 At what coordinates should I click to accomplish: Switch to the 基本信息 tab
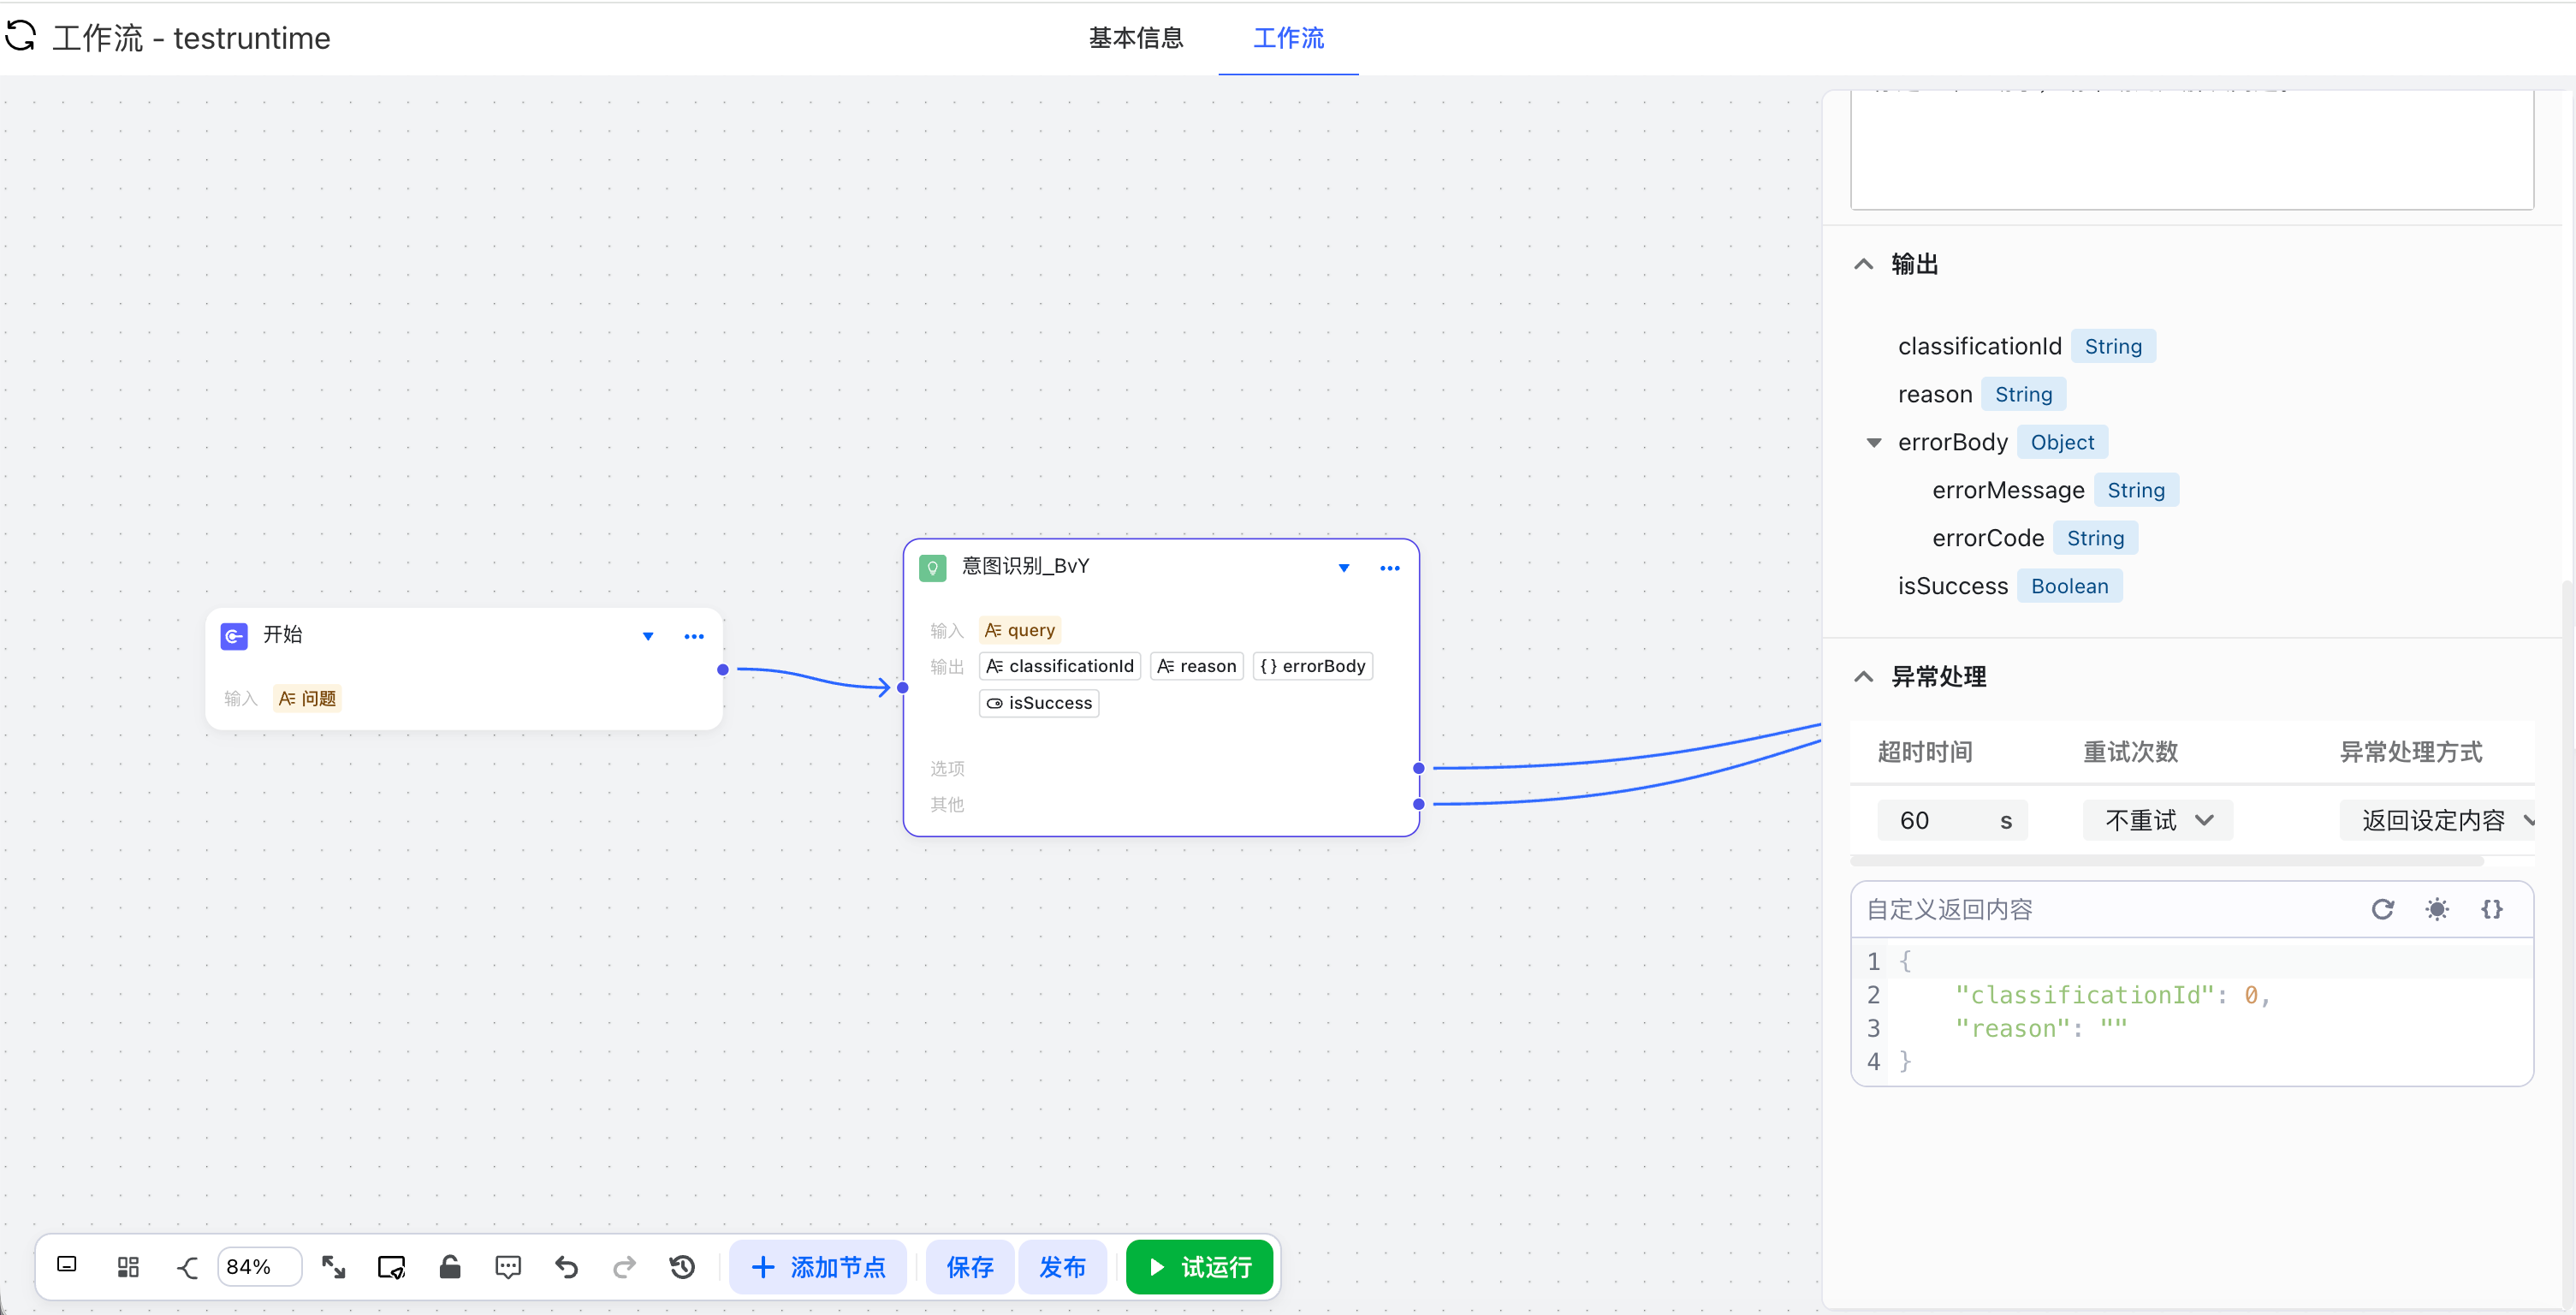click(x=1135, y=38)
